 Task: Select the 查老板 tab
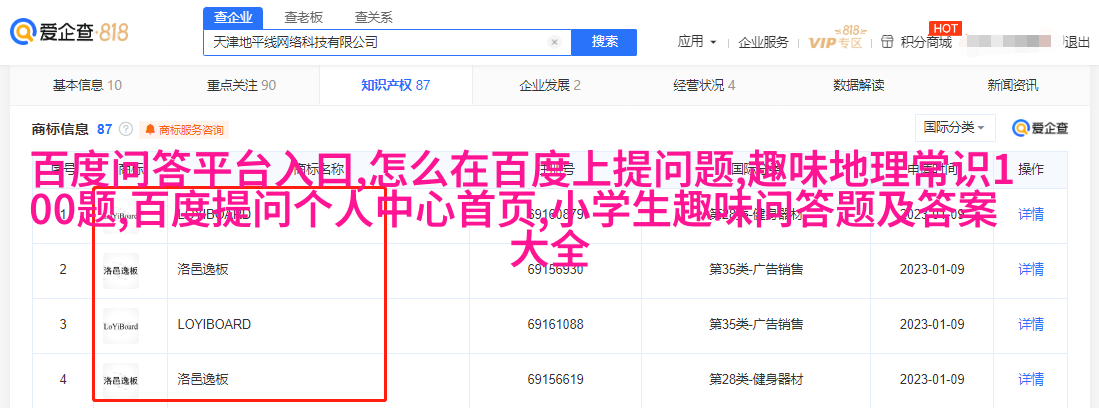pyautogui.click(x=303, y=18)
